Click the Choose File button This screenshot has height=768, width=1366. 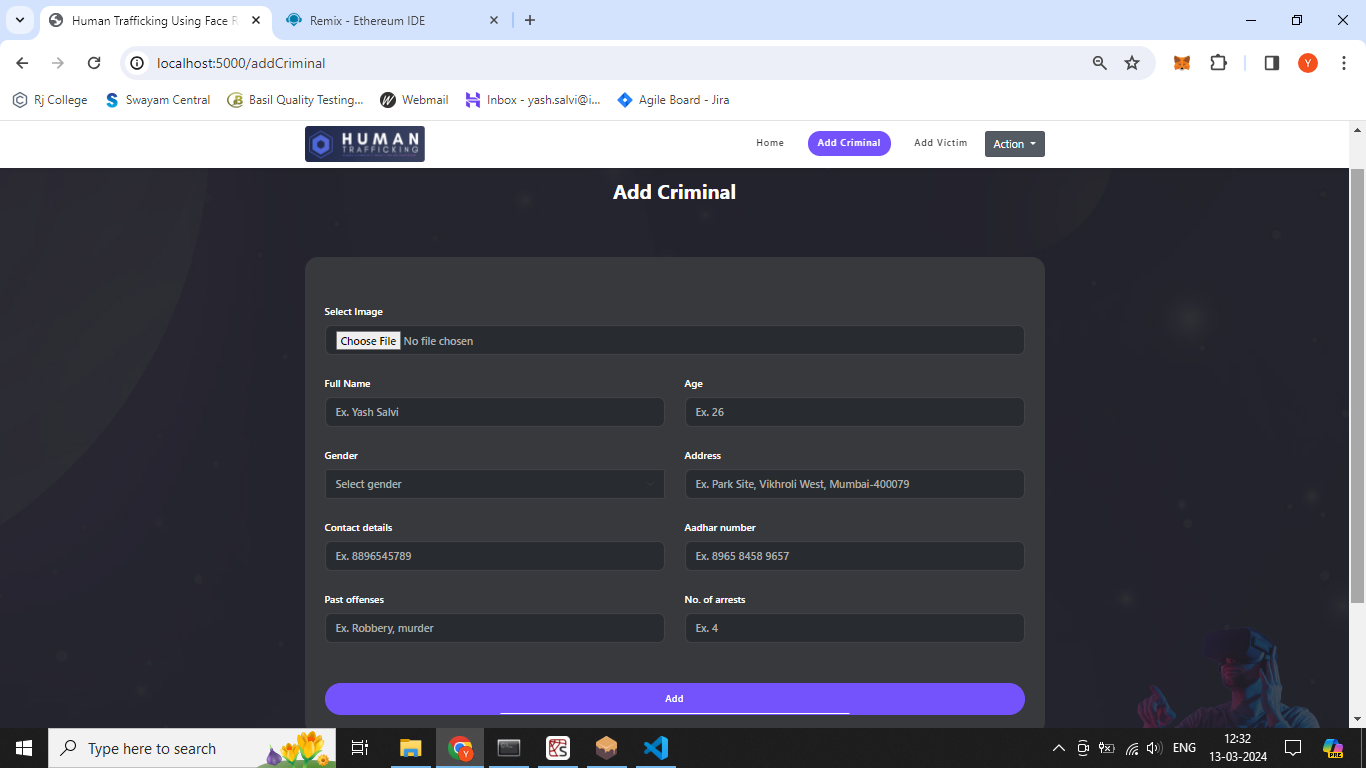368,341
